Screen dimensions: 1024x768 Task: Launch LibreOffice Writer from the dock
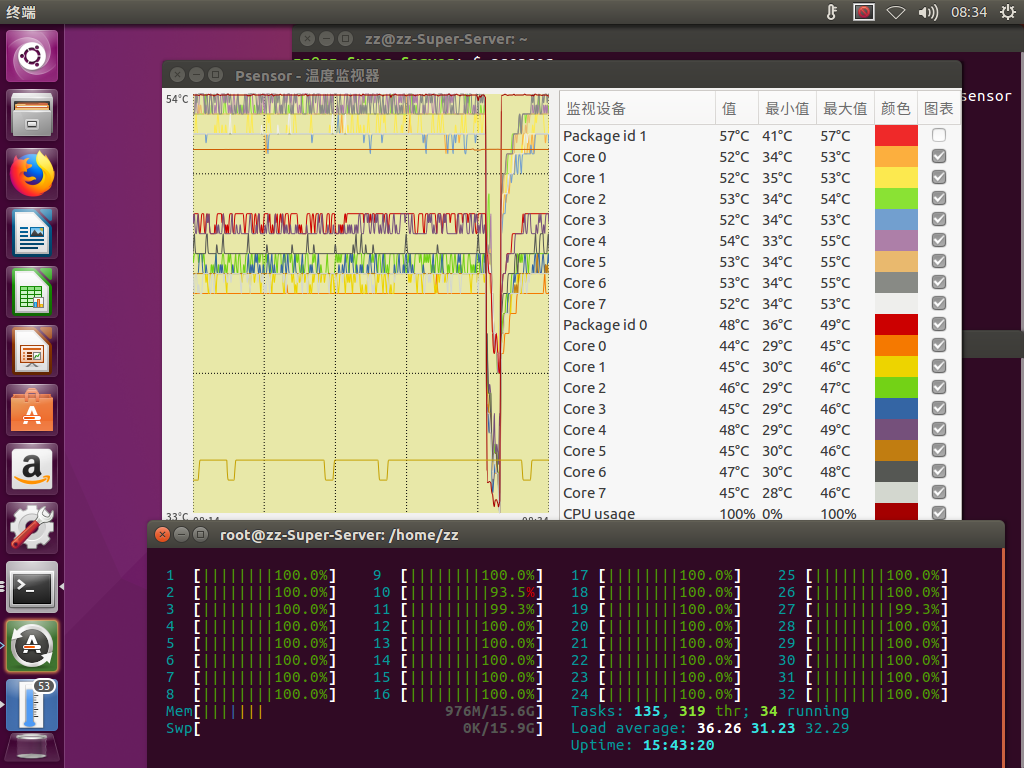tap(33, 235)
